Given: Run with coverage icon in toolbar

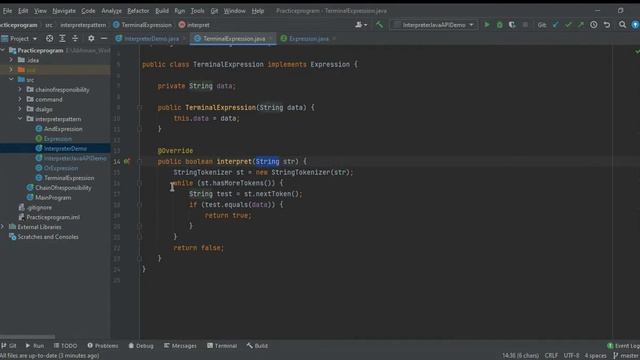Looking at the screenshot, I should tap(512, 25).
